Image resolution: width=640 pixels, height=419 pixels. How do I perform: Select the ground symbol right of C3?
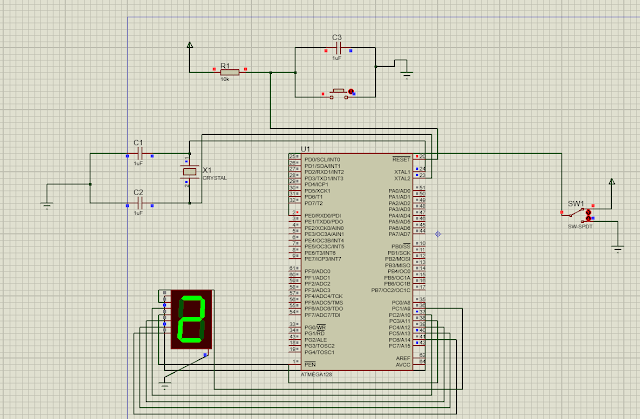[407, 75]
